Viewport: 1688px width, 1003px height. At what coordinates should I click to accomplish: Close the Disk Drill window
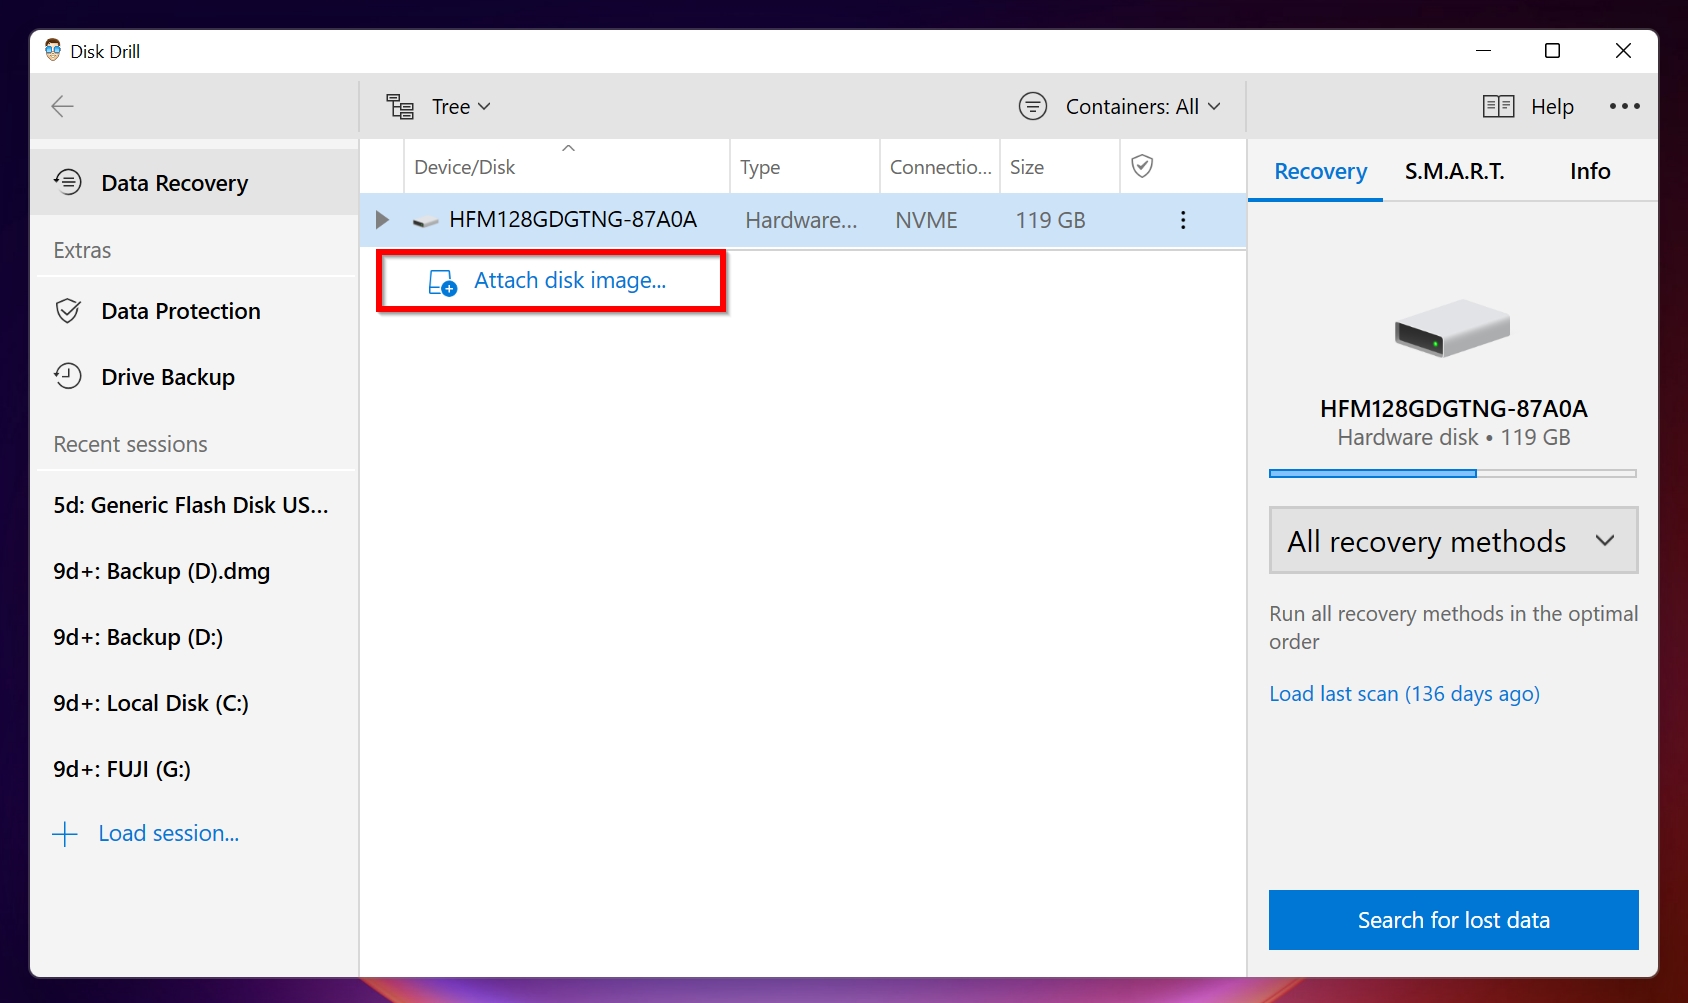pos(1623,51)
